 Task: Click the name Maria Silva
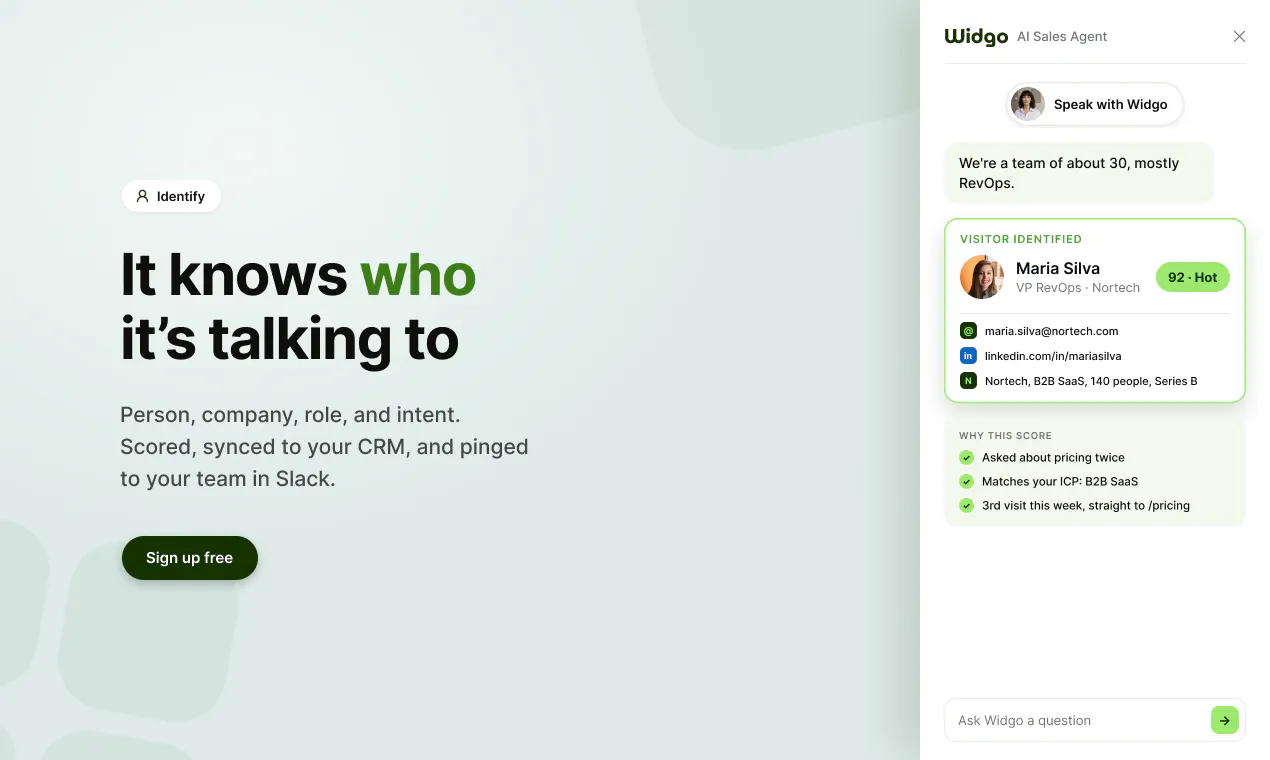coord(1058,268)
